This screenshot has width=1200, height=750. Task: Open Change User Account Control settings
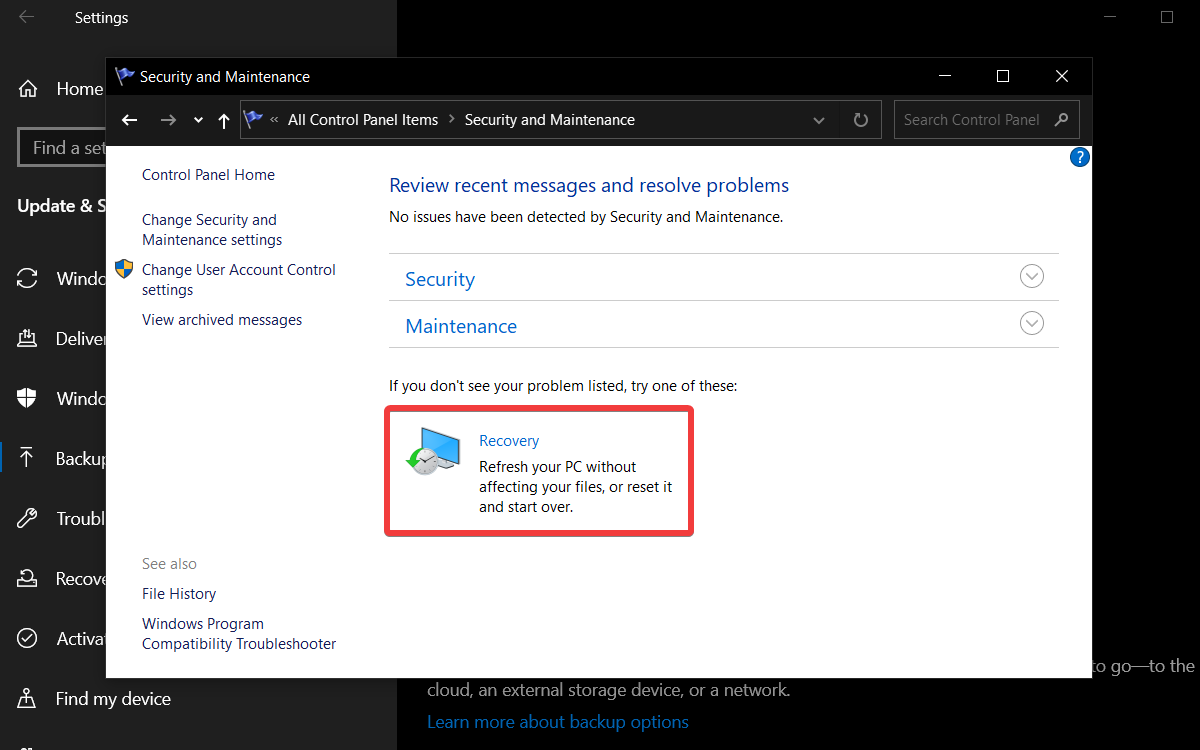(x=239, y=280)
